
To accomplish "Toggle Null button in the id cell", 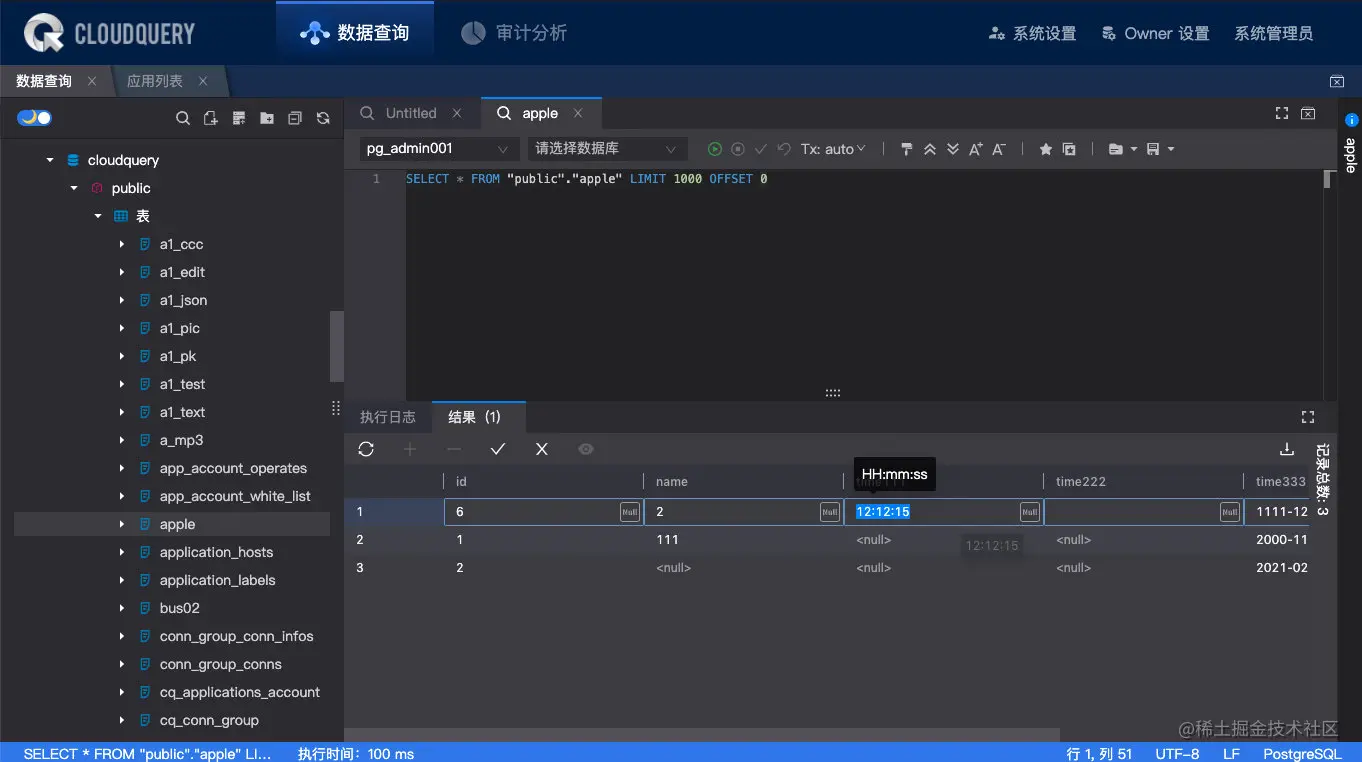I will pyautogui.click(x=630, y=512).
